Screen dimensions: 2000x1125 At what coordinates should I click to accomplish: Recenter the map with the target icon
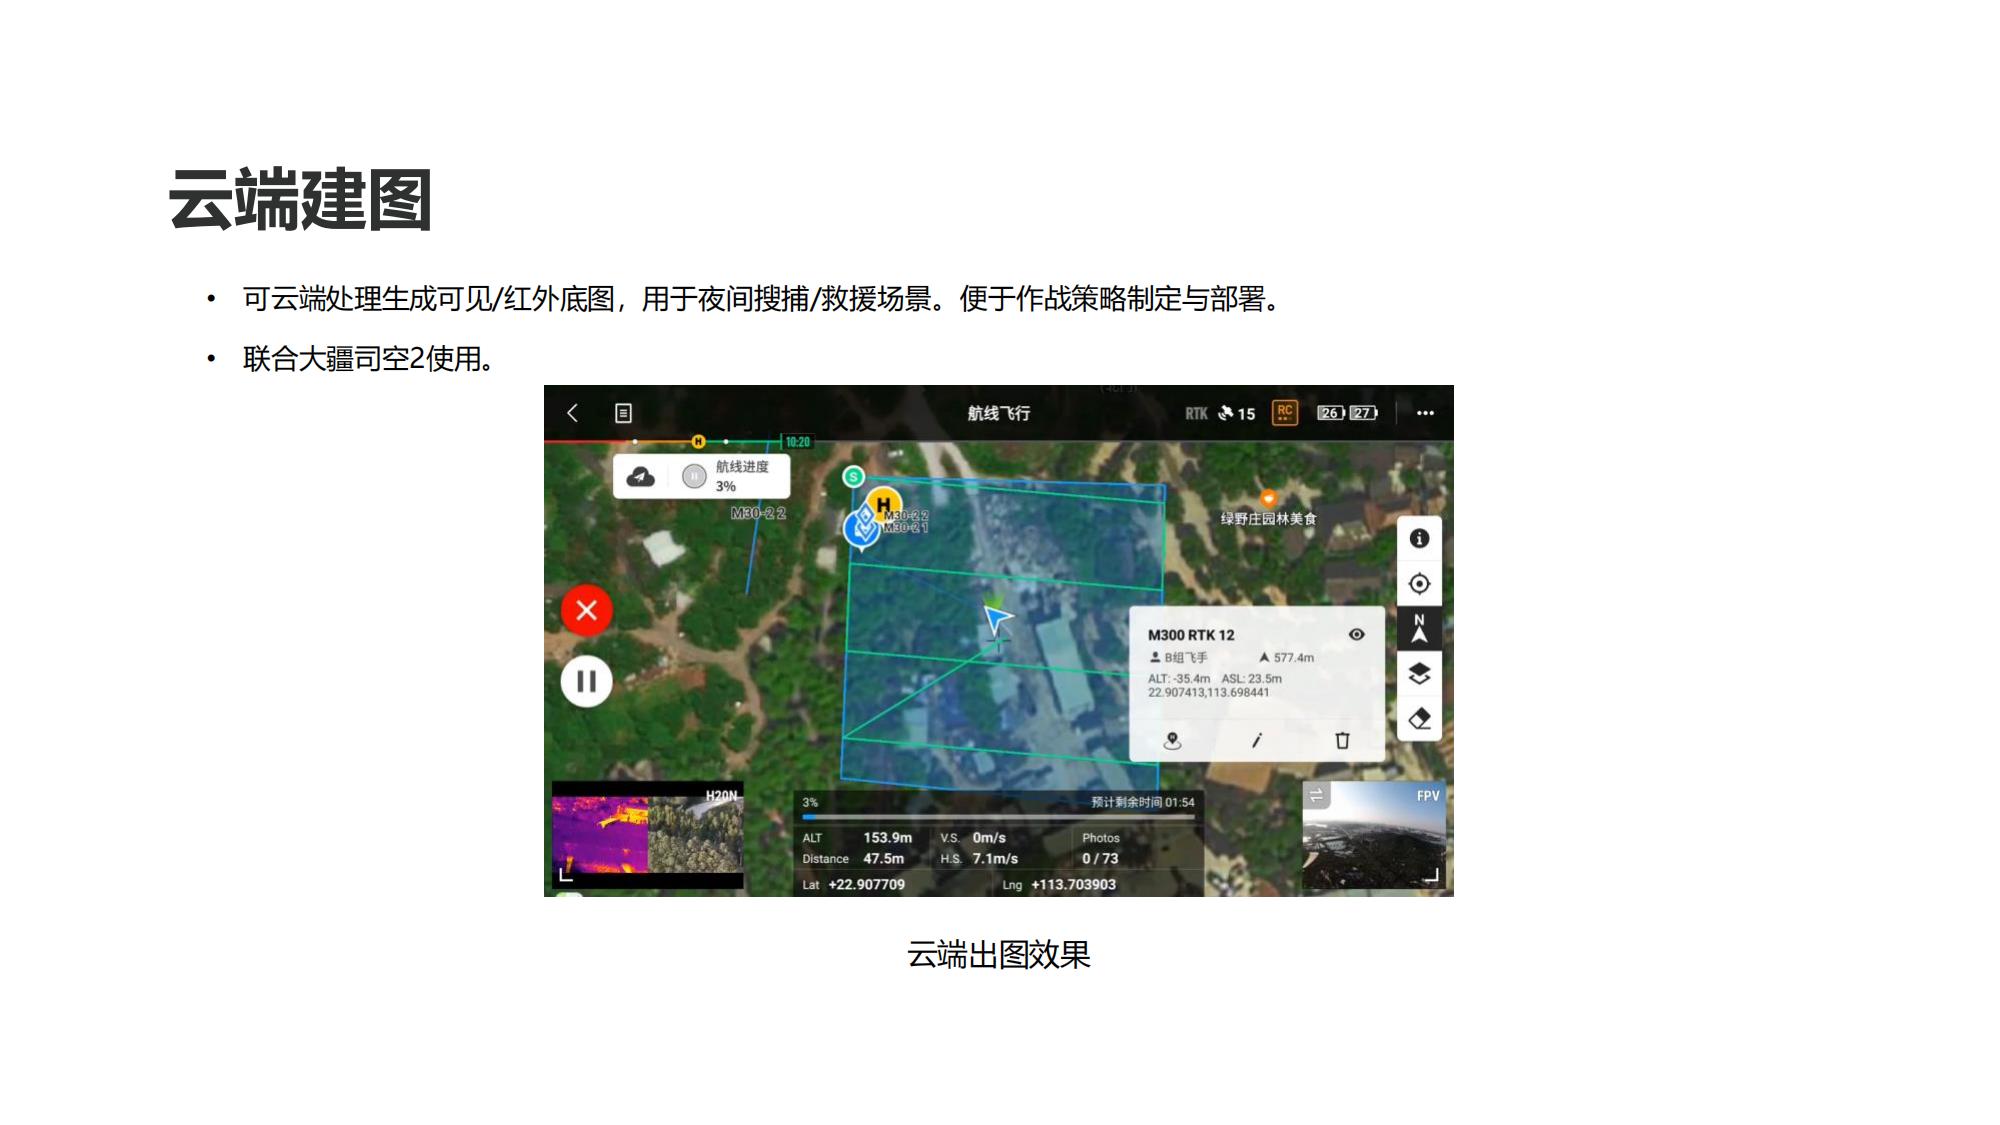point(1419,584)
